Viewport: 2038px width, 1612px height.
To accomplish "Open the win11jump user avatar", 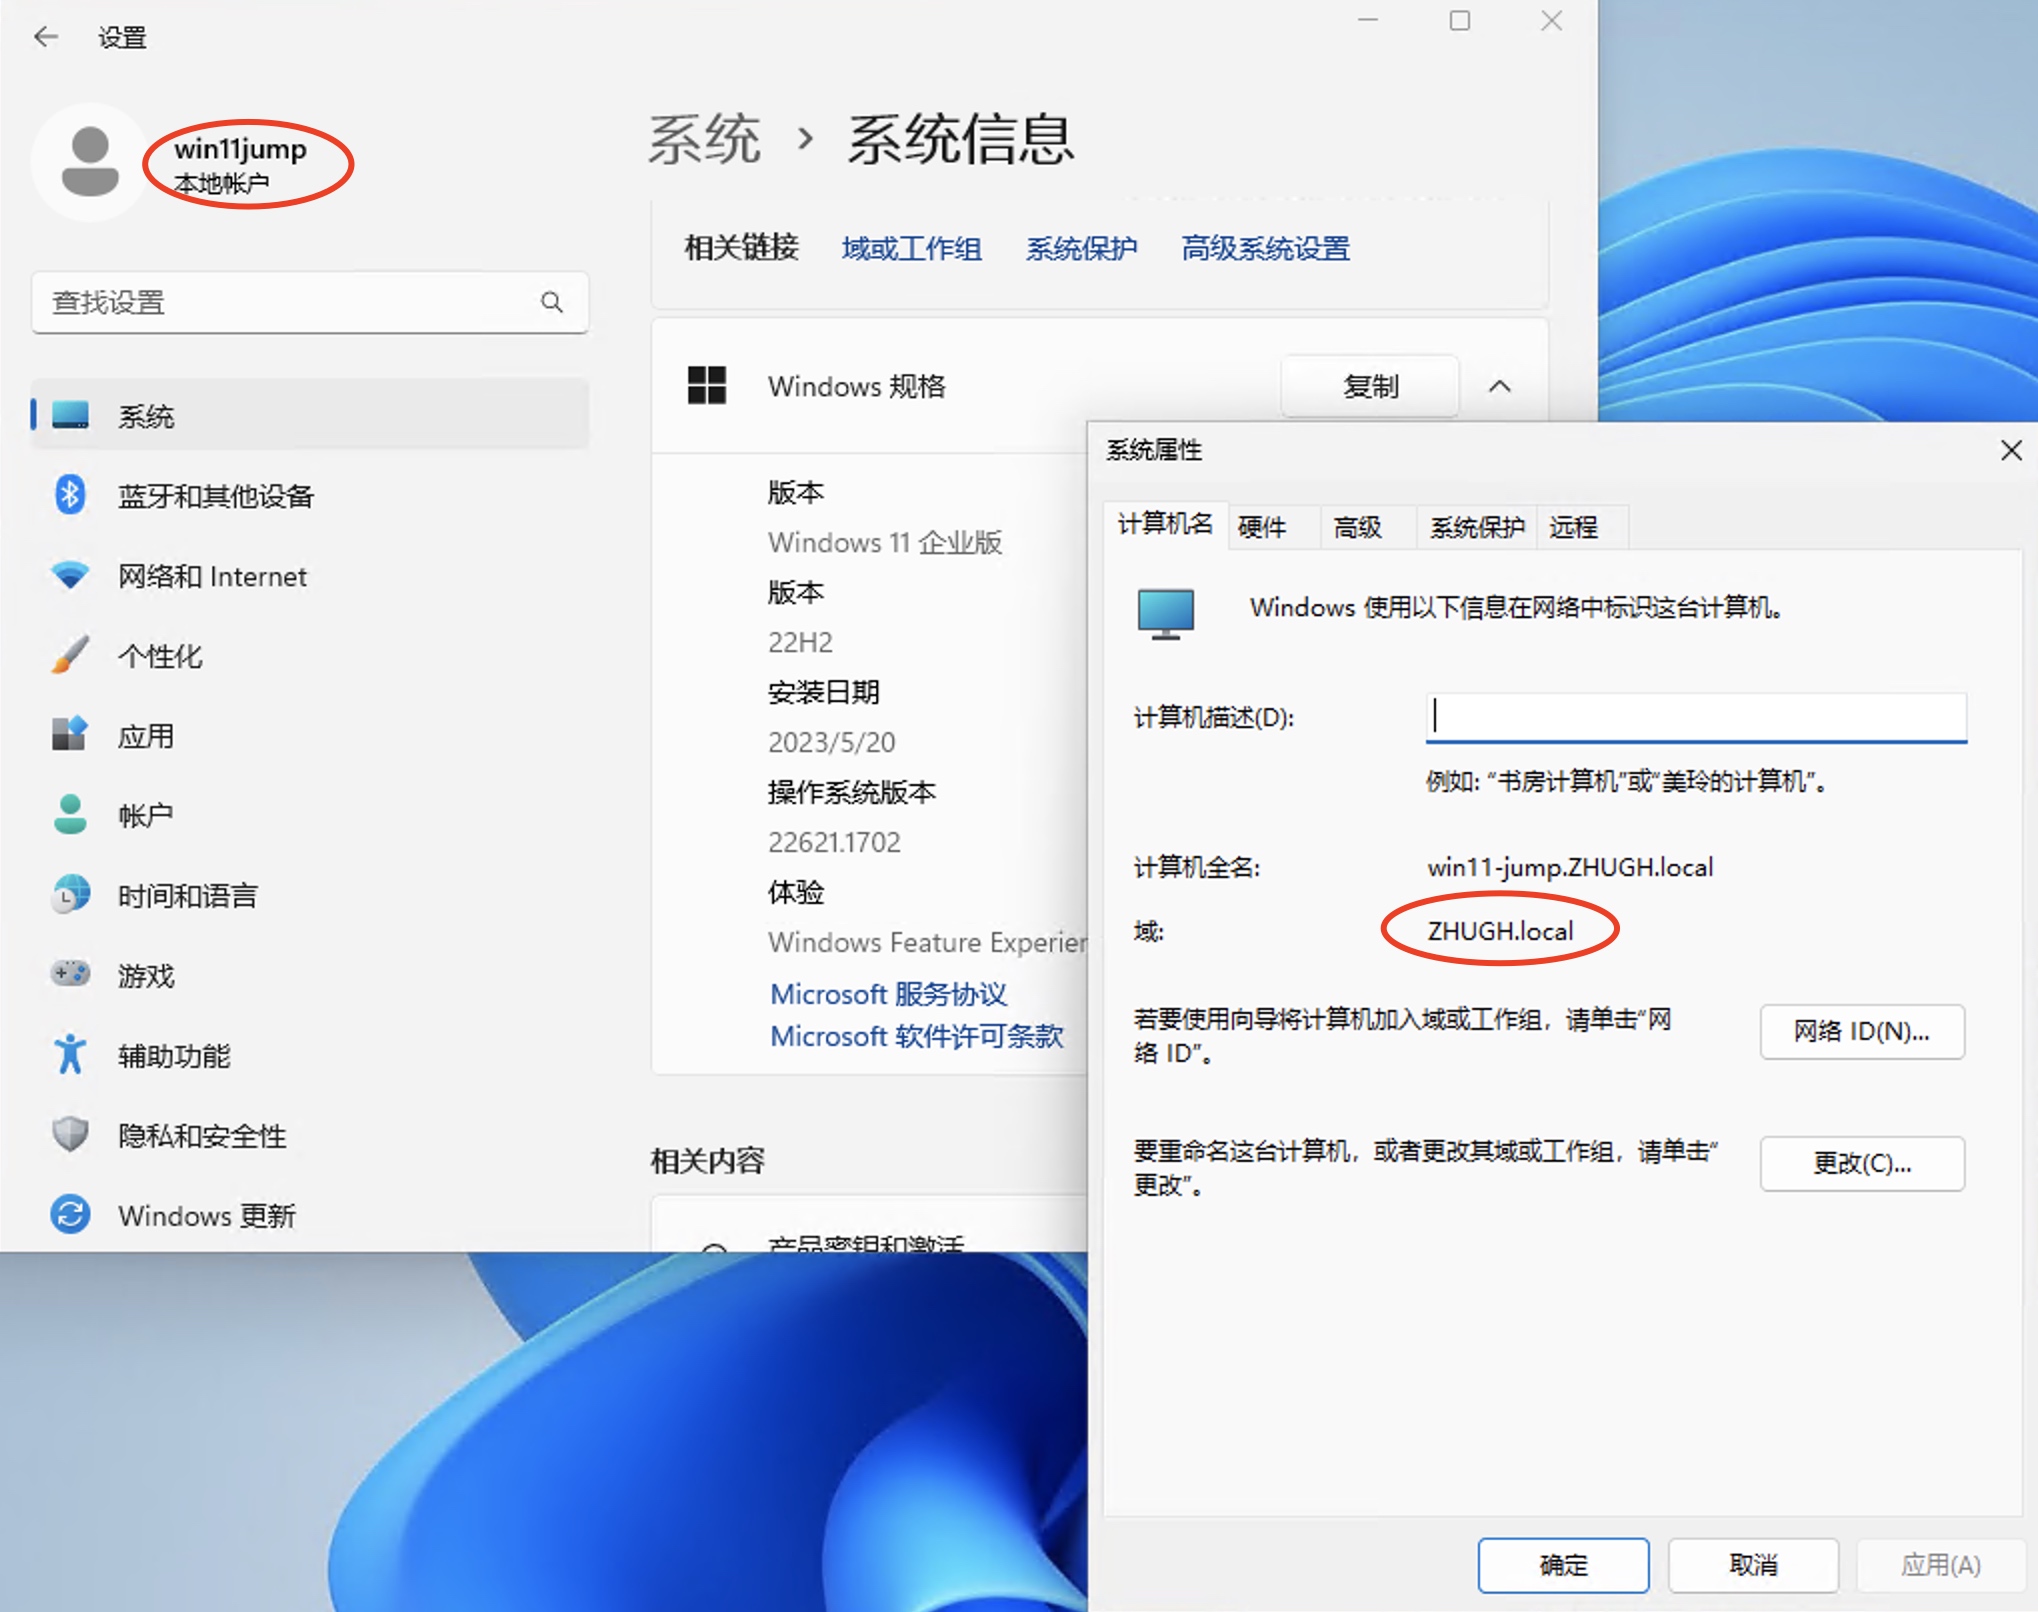I will pyautogui.click(x=90, y=161).
